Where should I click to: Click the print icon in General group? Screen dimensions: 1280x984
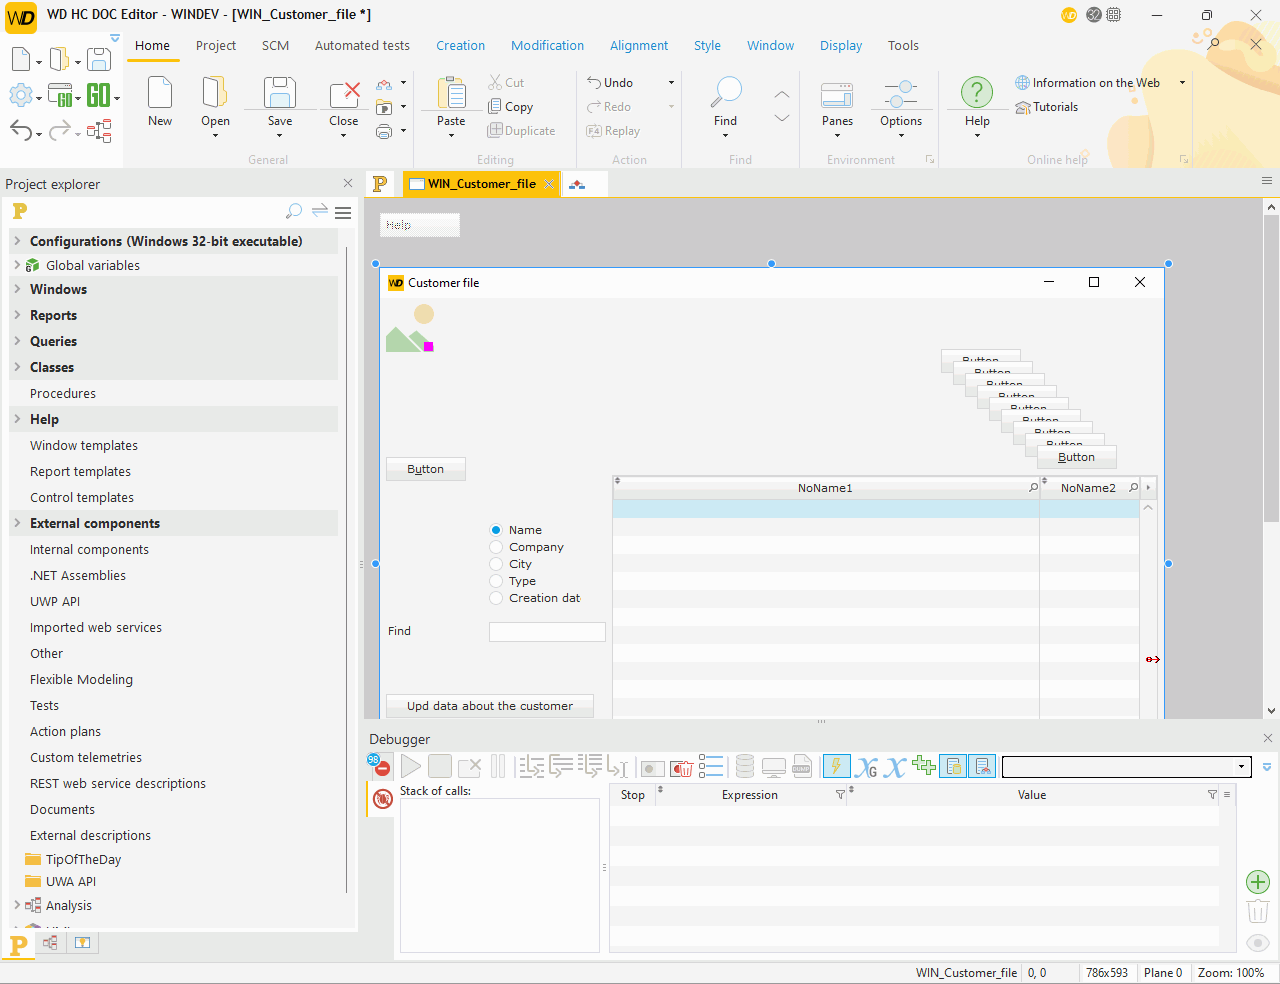pos(384,131)
